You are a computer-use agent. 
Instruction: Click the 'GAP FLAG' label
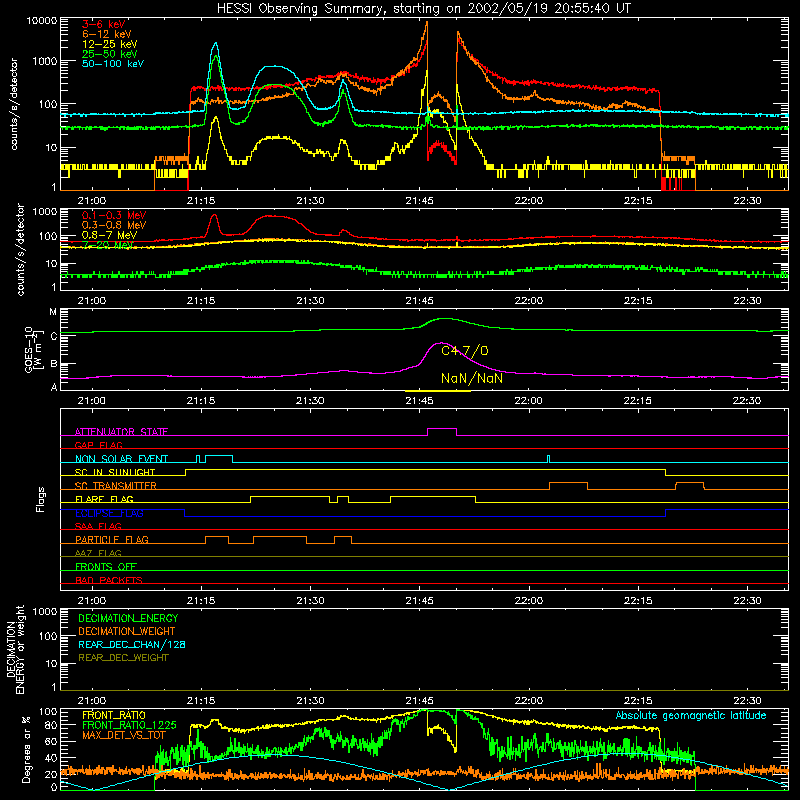coord(98,445)
